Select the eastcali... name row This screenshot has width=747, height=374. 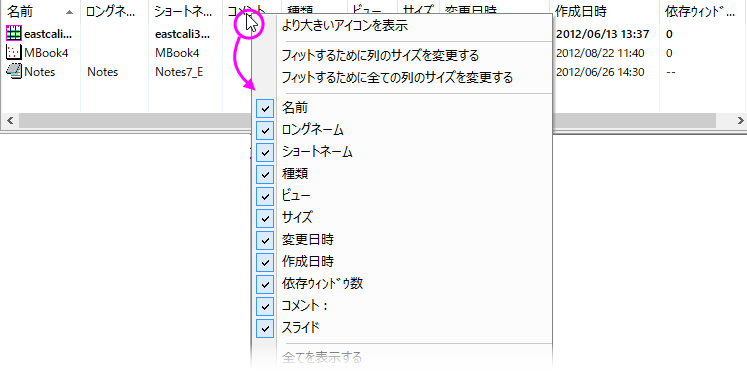[x=48, y=34]
